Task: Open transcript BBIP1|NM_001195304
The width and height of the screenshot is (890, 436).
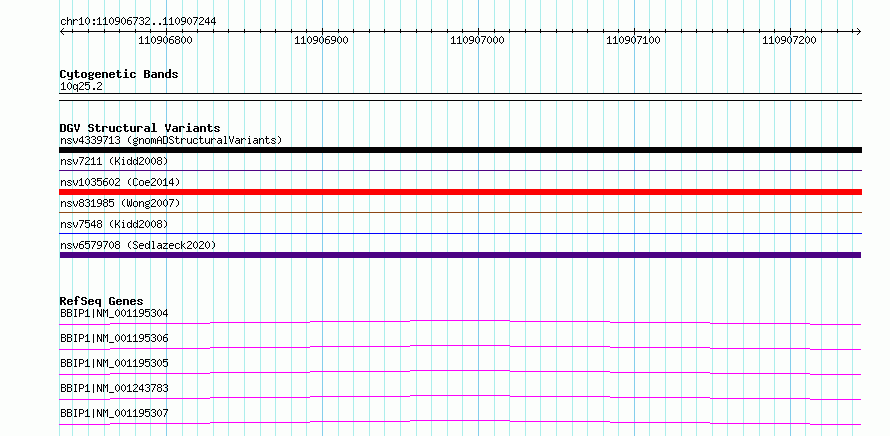Action: tap(114, 313)
